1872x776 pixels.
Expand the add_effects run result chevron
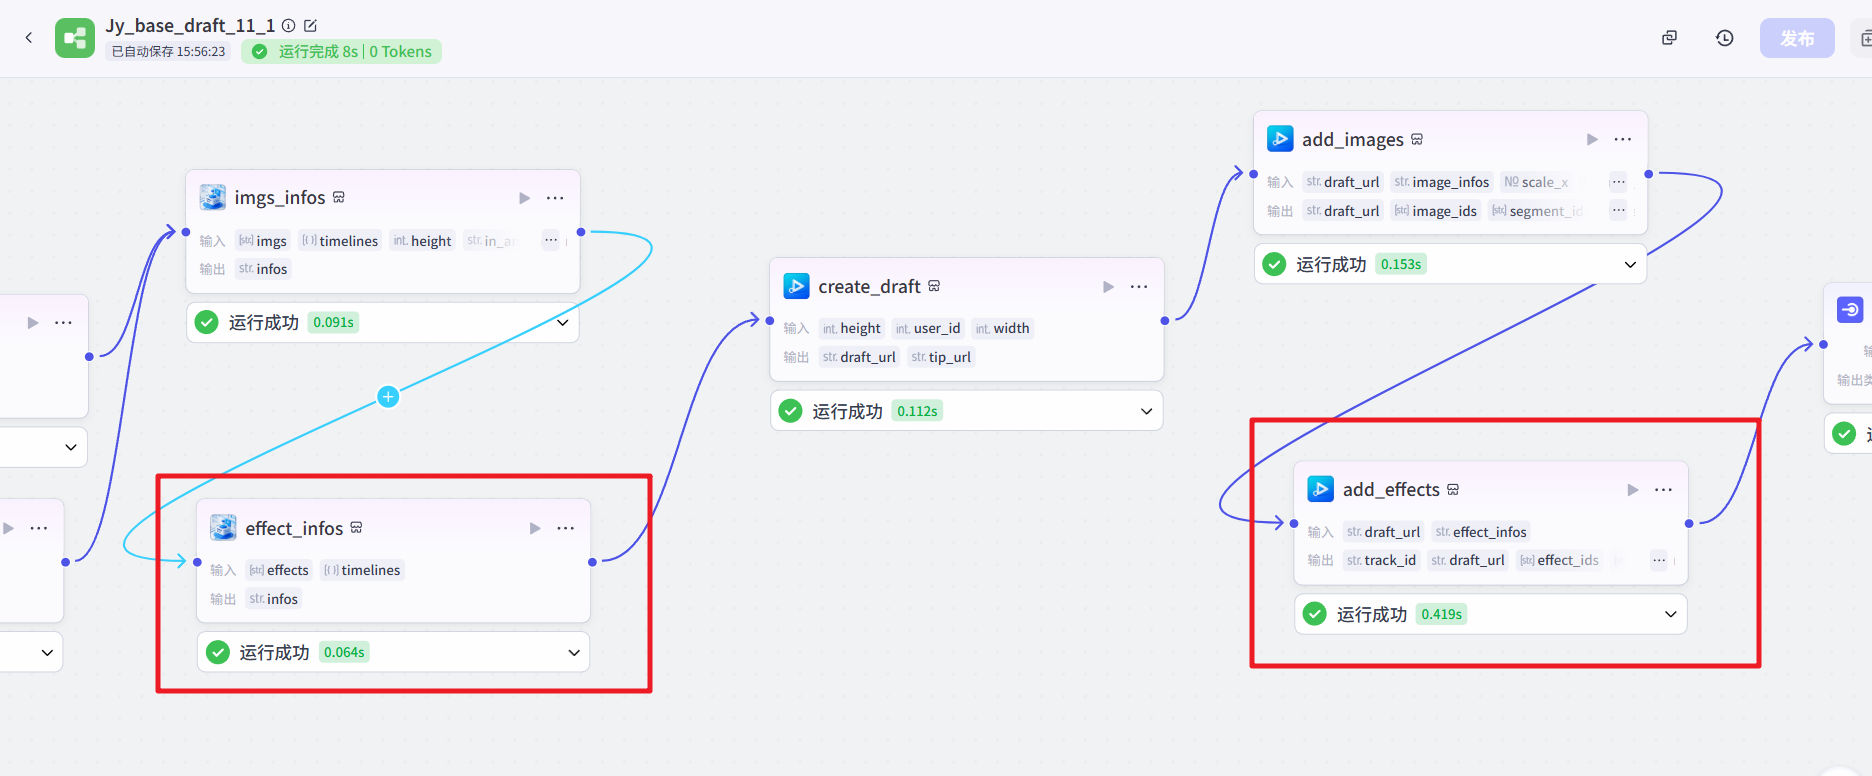tap(1670, 614)
